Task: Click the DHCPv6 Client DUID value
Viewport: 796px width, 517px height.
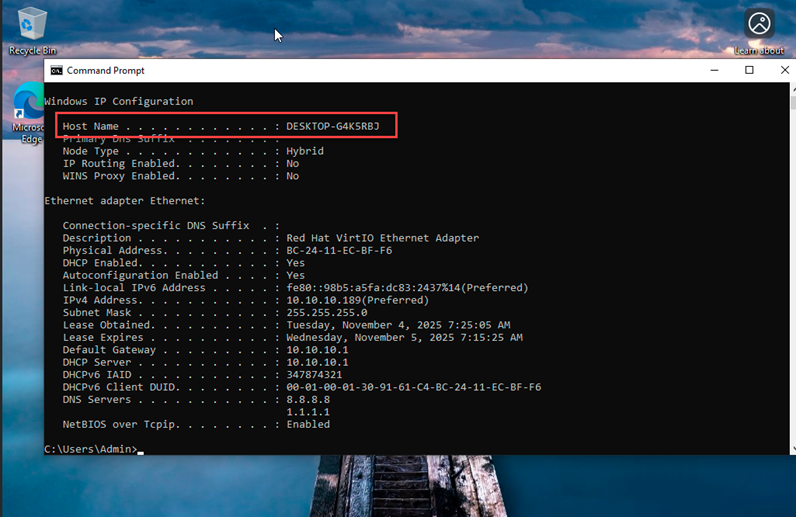Action: [413, 387]
